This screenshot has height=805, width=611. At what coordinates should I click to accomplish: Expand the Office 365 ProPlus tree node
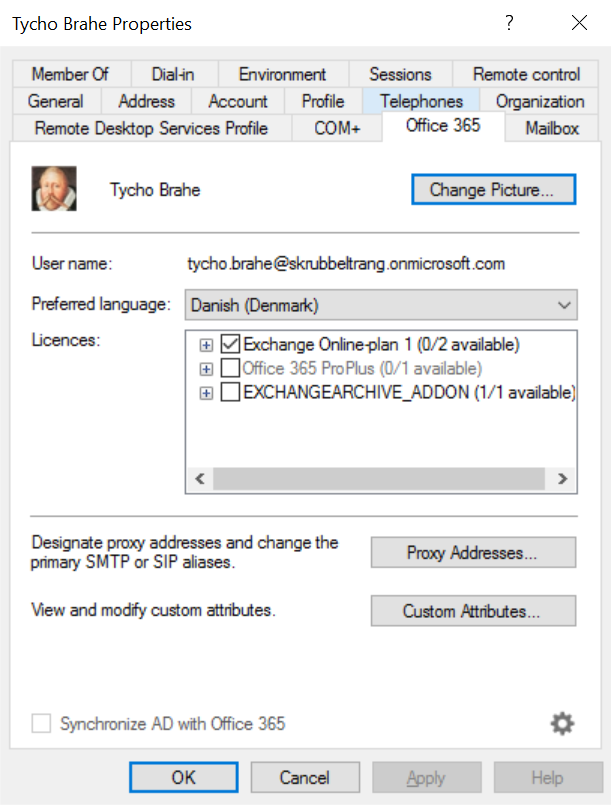[206, 369]
